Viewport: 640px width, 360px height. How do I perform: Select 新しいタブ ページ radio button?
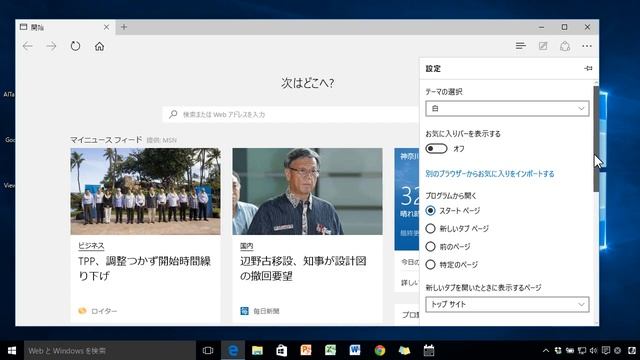tap(430, 229)
